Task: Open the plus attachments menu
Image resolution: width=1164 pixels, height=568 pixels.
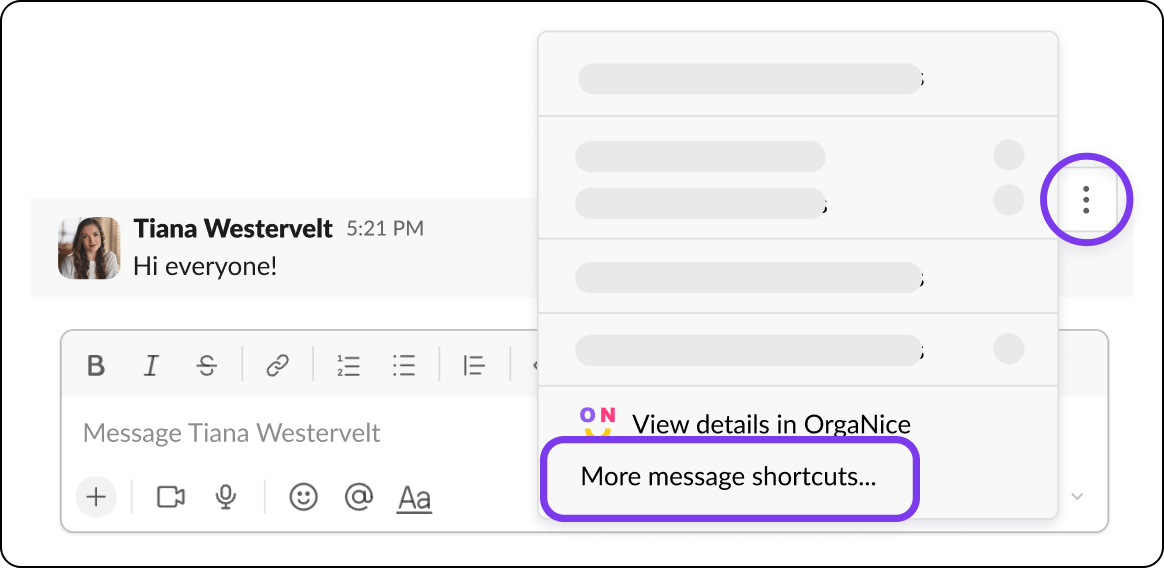Action: tap(97, 497)
